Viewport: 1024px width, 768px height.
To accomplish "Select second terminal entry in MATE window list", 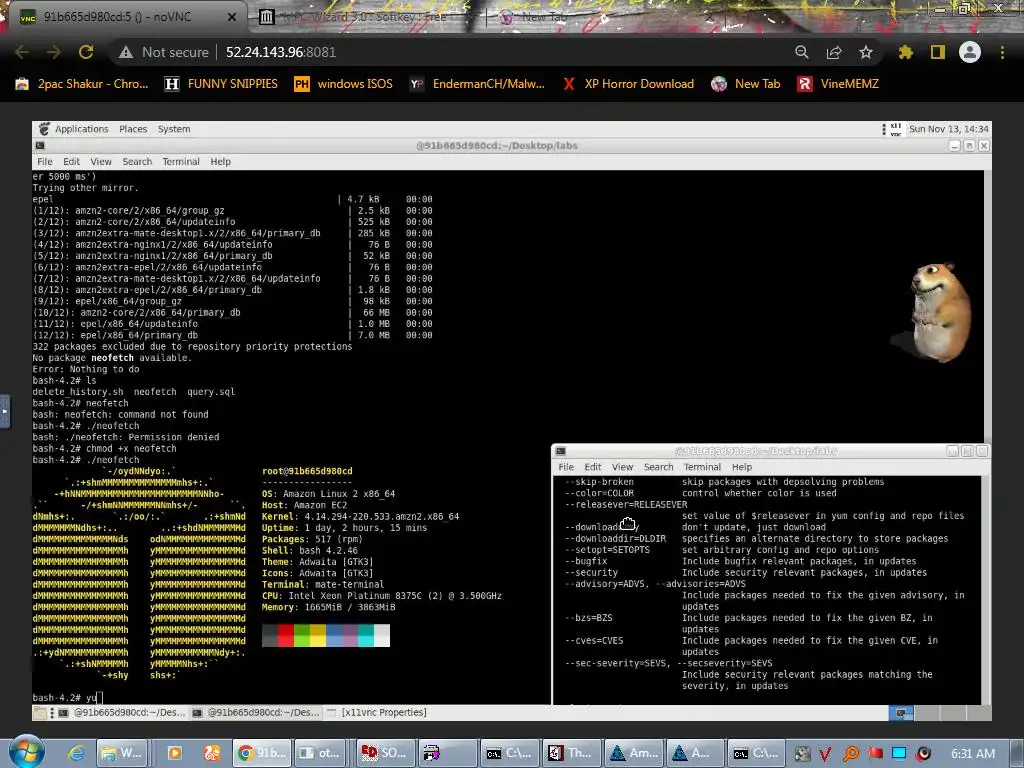I will coord(256,712).
